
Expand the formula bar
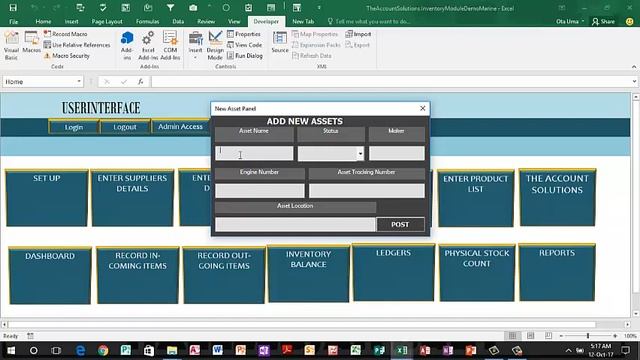[634, 82]
